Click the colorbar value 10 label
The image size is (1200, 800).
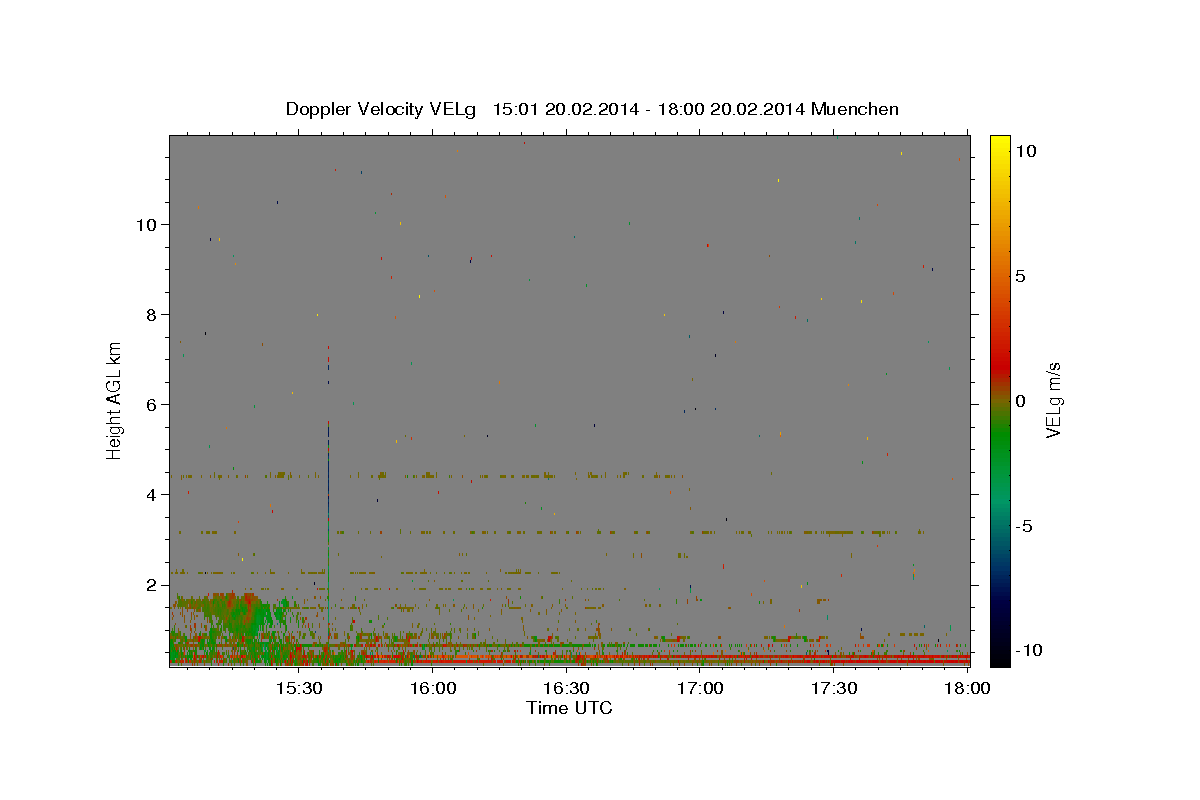[1026, 151]
